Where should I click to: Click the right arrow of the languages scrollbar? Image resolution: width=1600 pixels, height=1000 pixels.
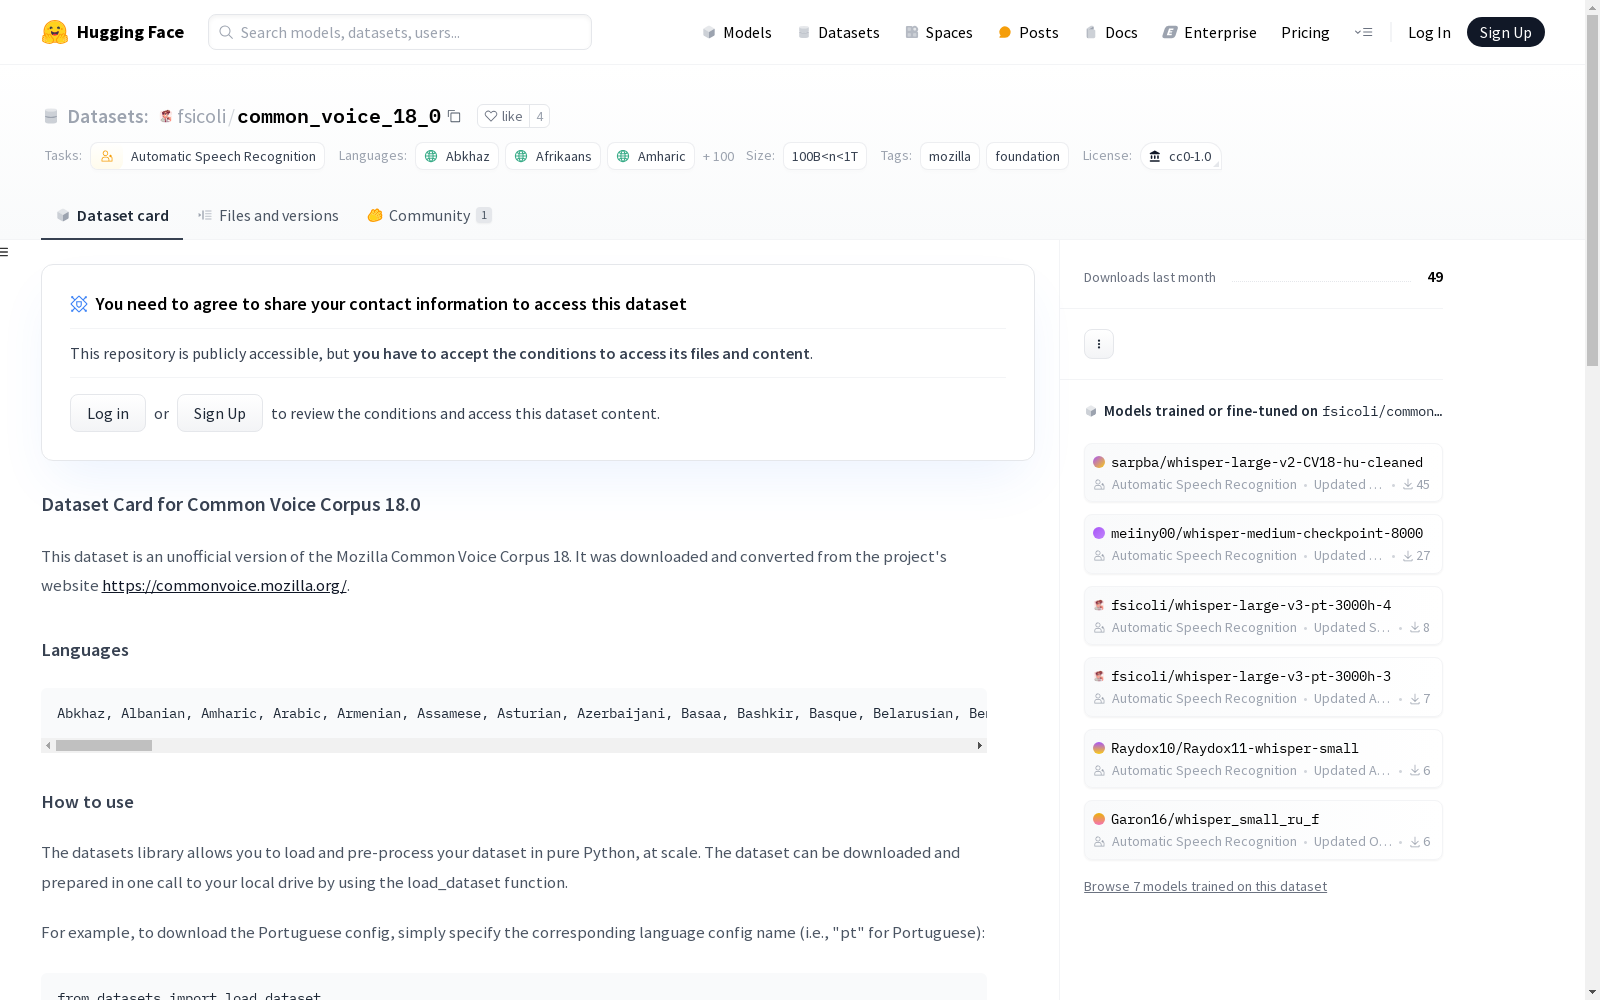coord(980,745)
